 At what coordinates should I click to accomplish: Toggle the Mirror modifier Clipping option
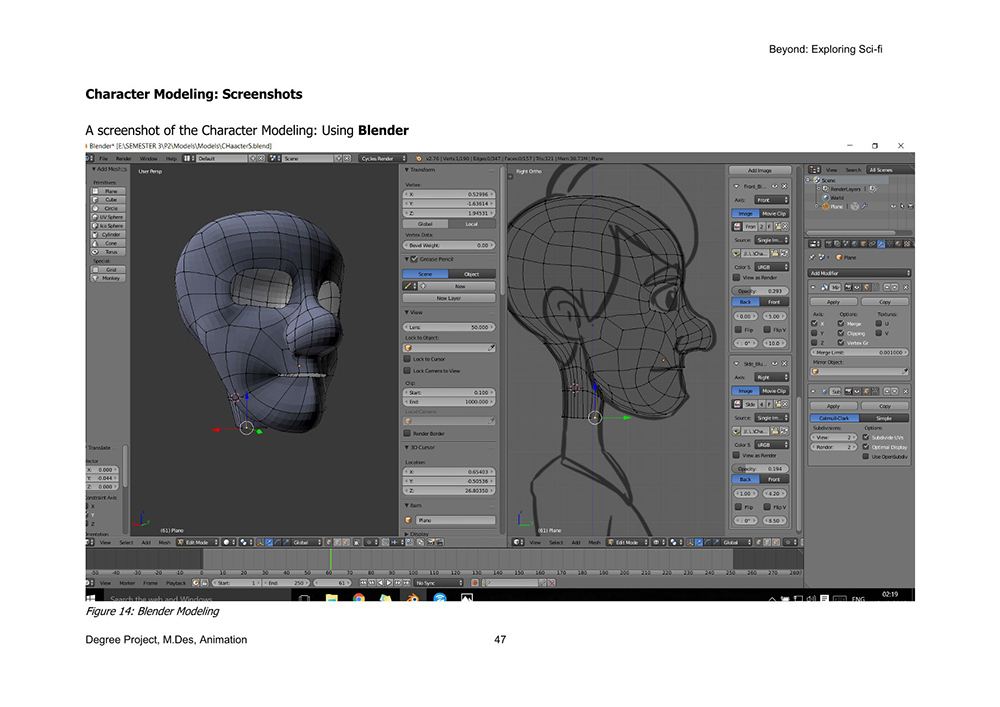point(841,333)
